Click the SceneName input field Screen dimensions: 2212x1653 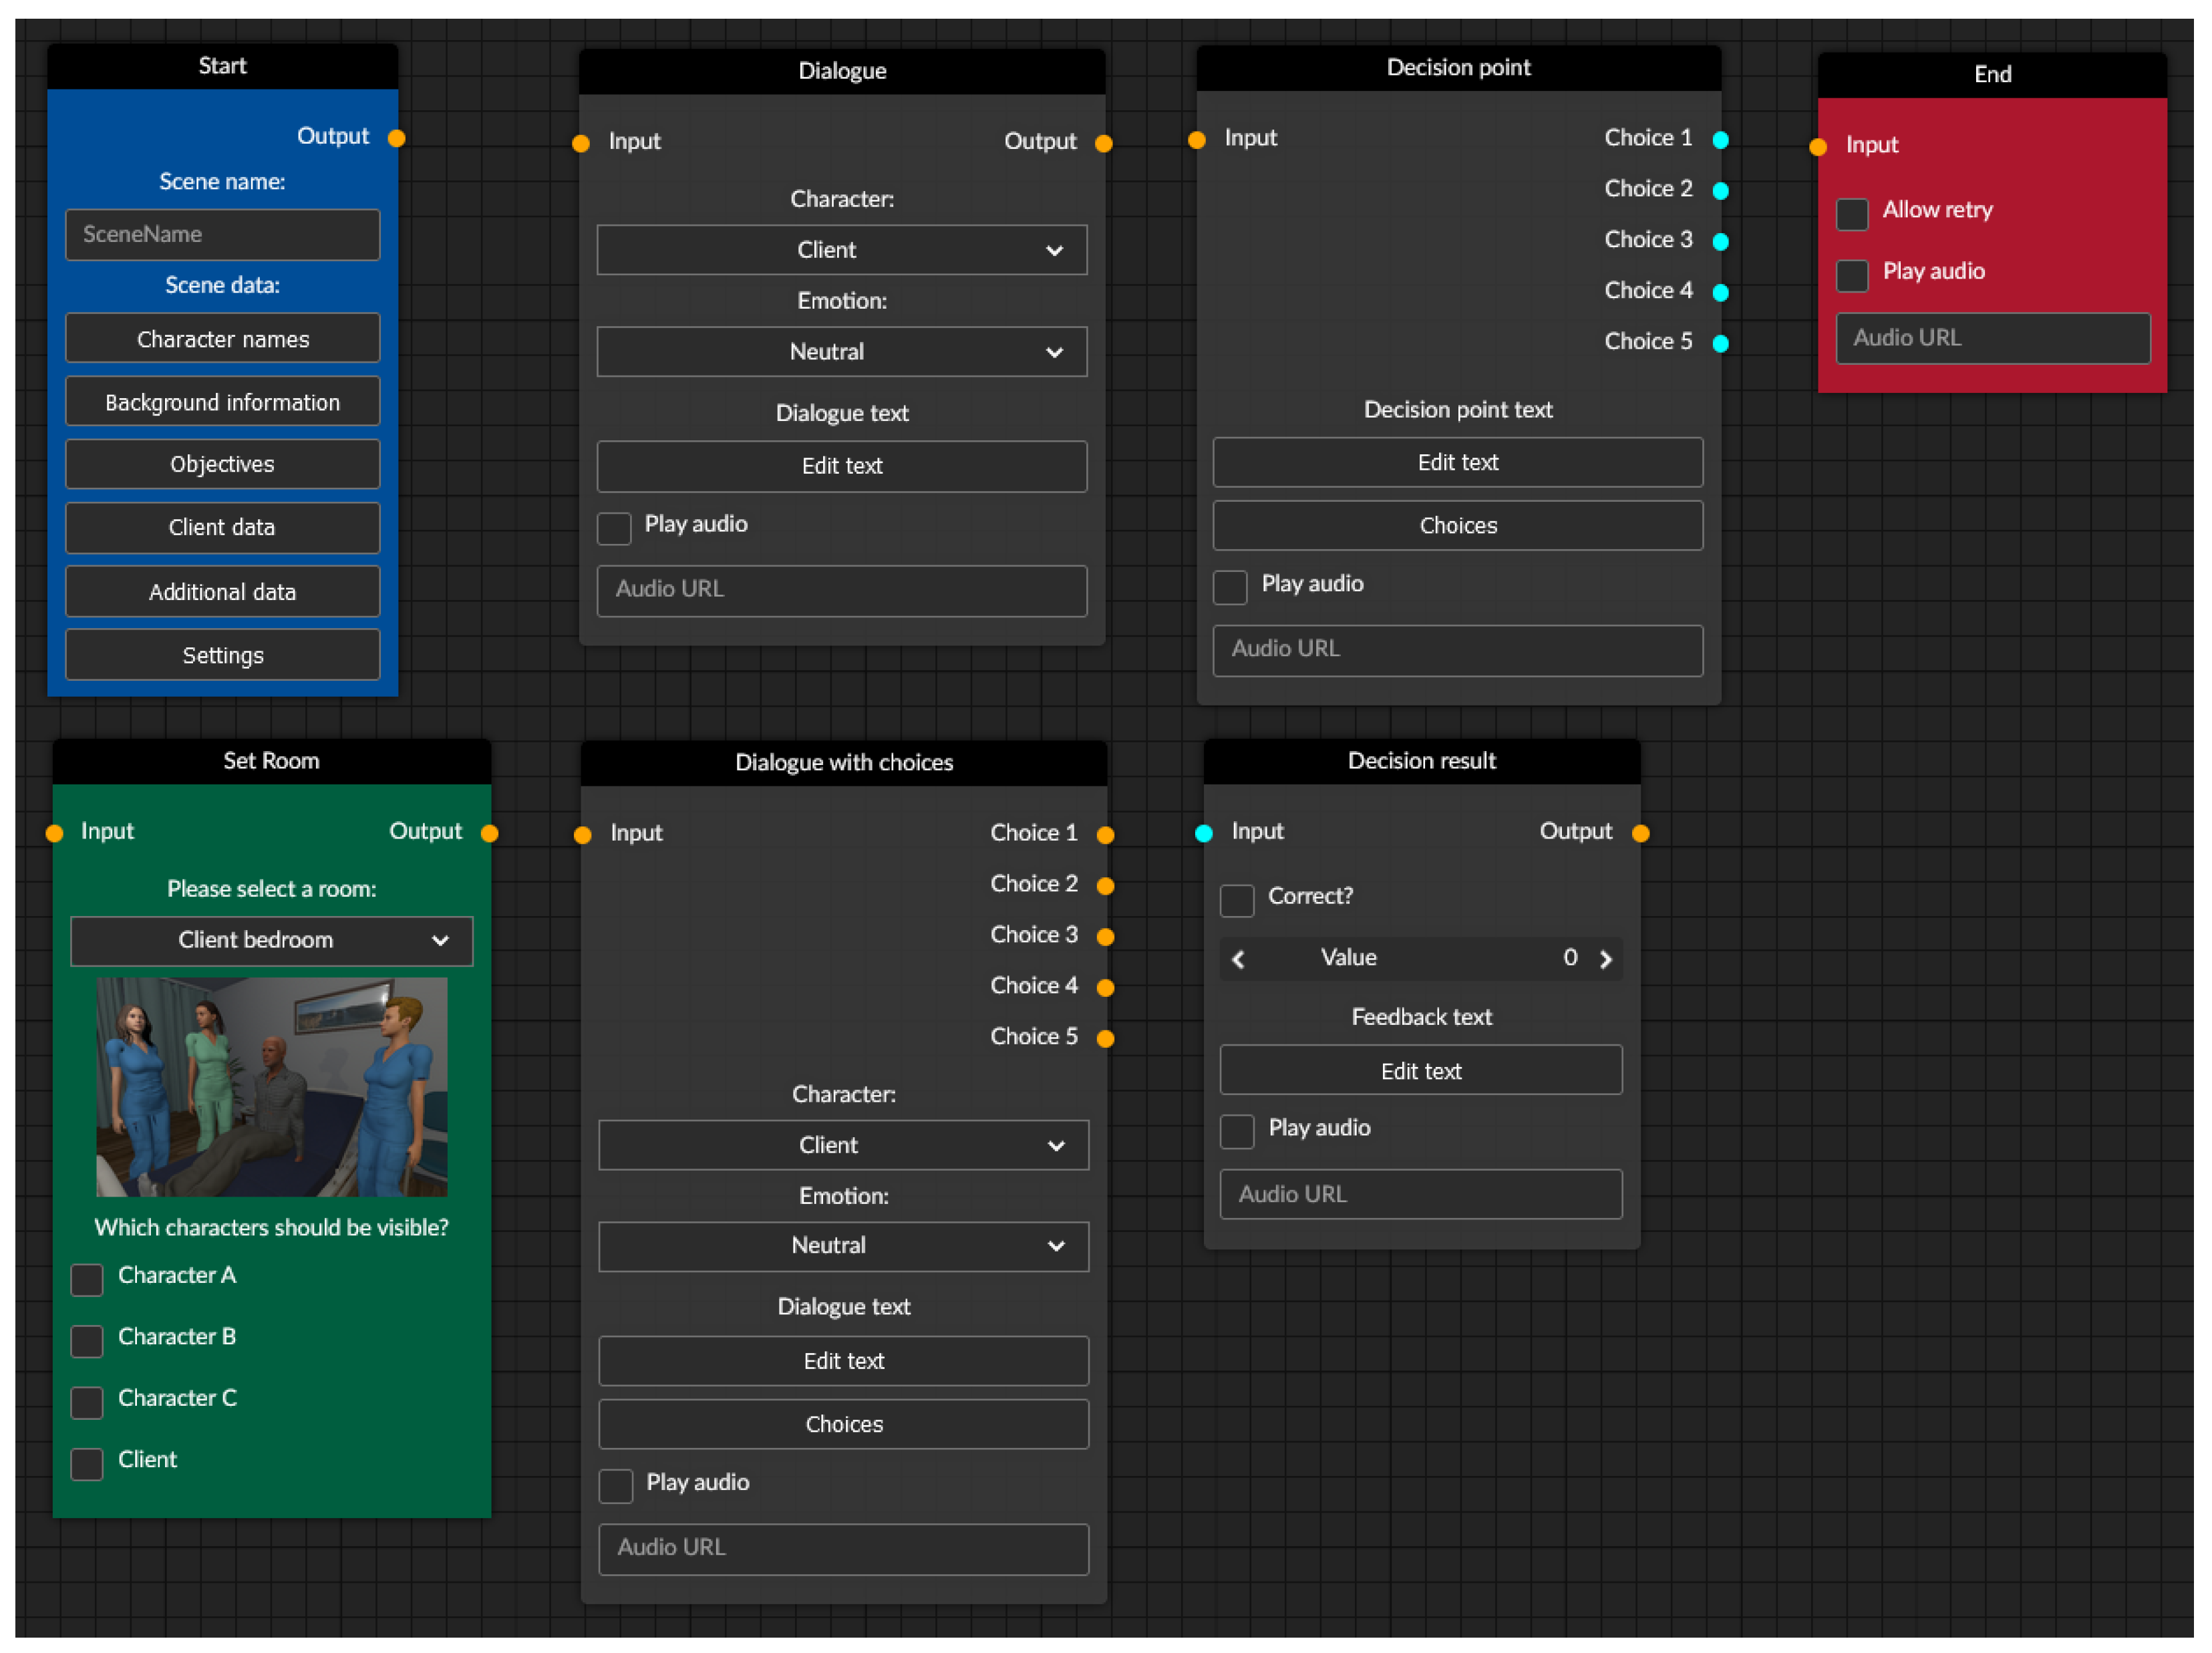coord(222,235)
